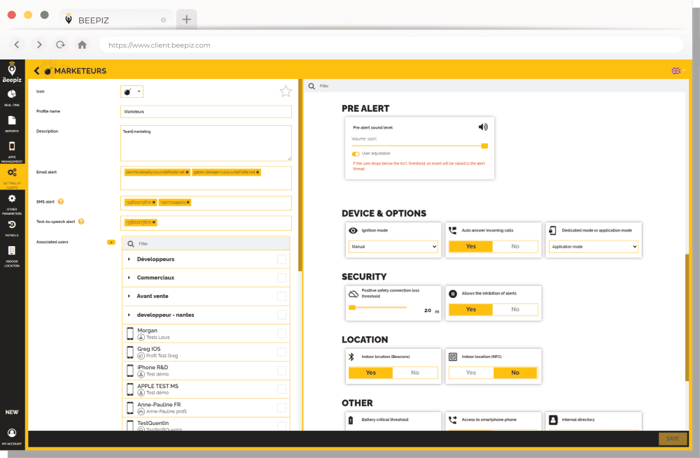Click the Text-to-speech alert field
Image resolution: width=700 pixels, height=458 pixels.
(206, 223)
